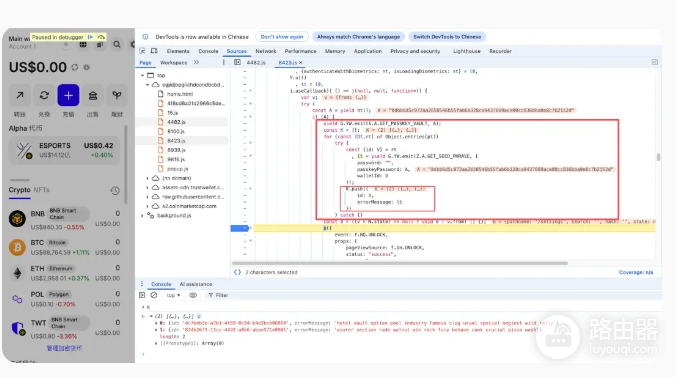Open the Lighthouse panel

pyautogui.click(x=466, y=51)
